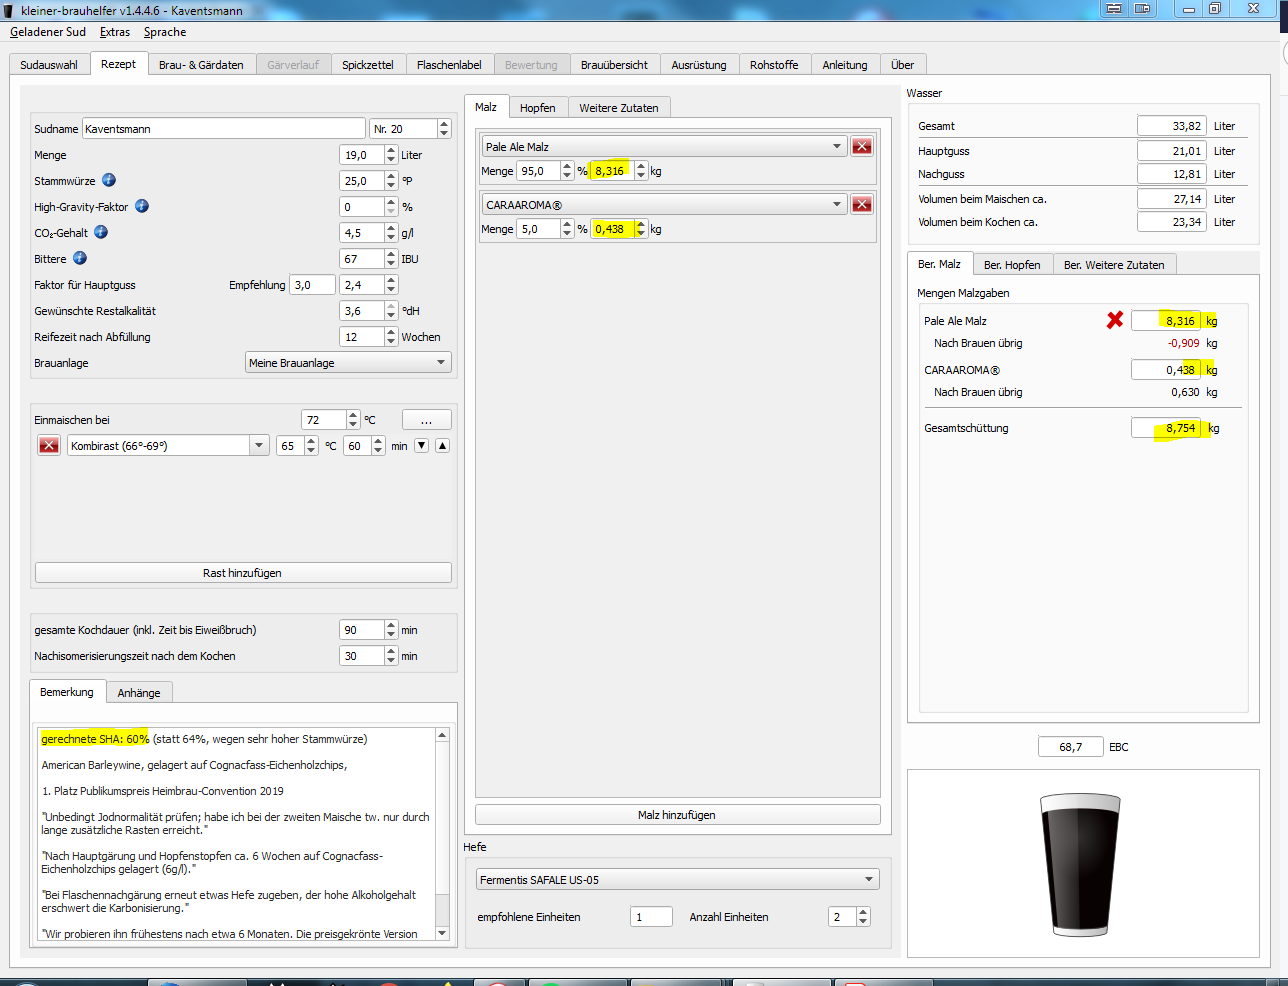Click info icon beside Bittere
This screenshot has width=1288, height=986.
point(80,258)
